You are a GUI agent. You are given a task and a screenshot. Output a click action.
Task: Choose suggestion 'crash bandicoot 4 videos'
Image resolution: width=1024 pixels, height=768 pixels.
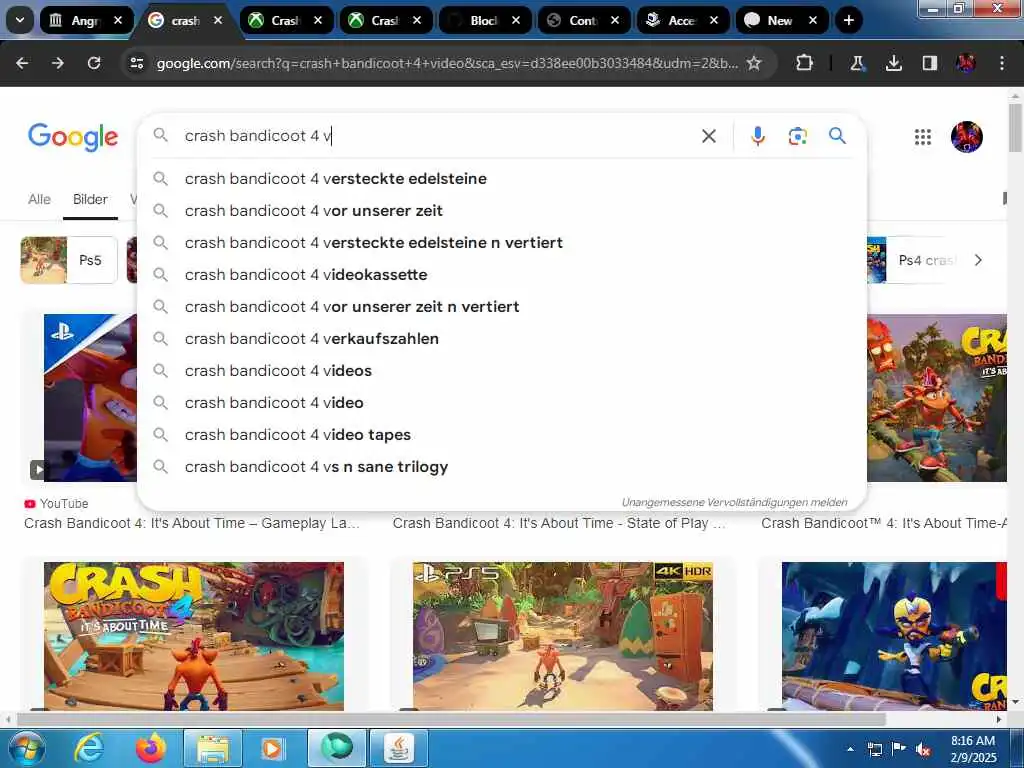pos(503,370)
